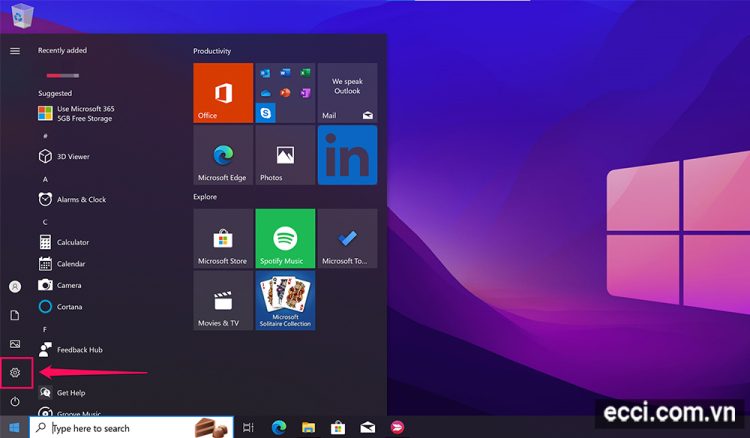Open Mail from the taskbar
The width and height of the screenshot is (750, 438).
click(368, 427)
